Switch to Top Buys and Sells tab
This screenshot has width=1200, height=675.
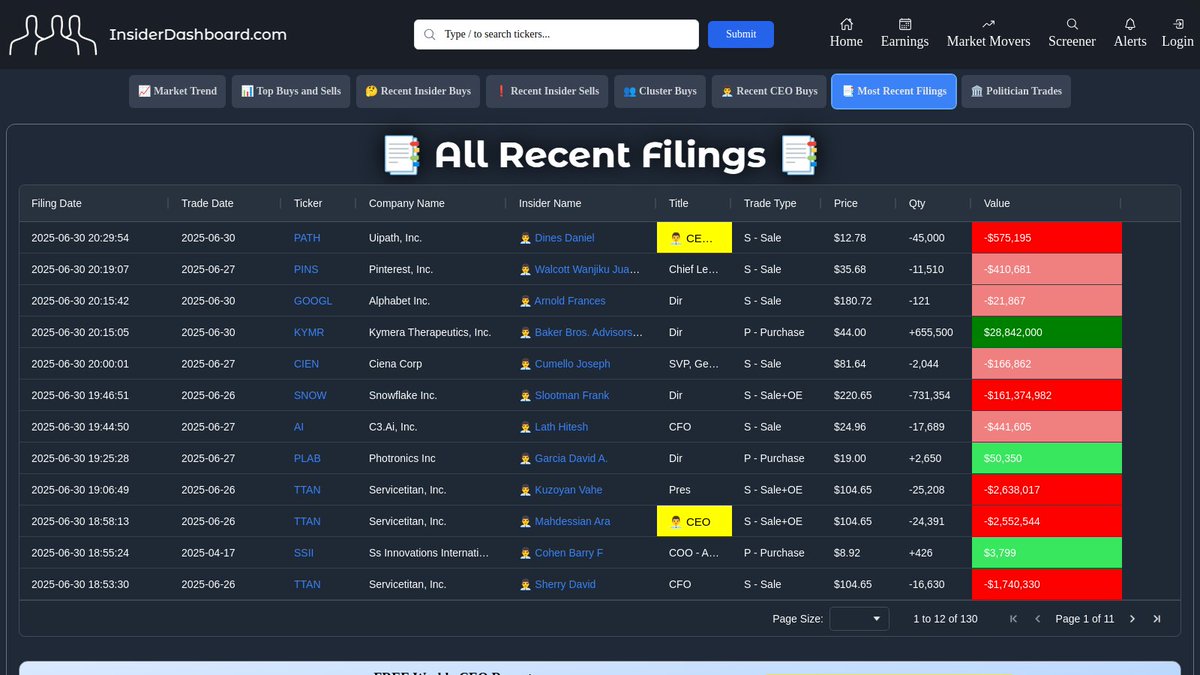(x=291, y=91)
